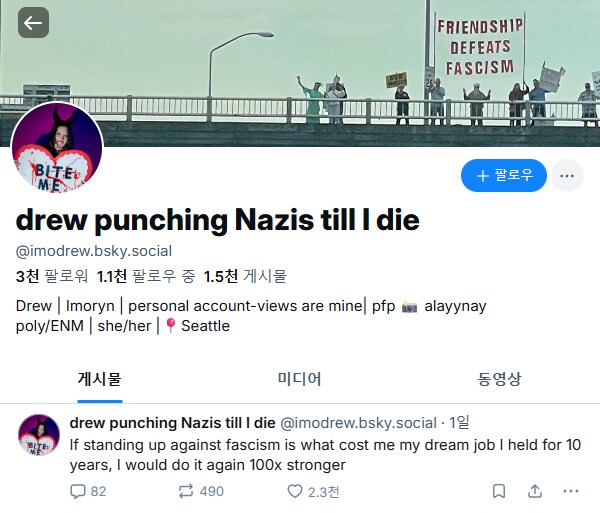Click the back arrow button
Screen dimensions: 600x513
(33, 22)
